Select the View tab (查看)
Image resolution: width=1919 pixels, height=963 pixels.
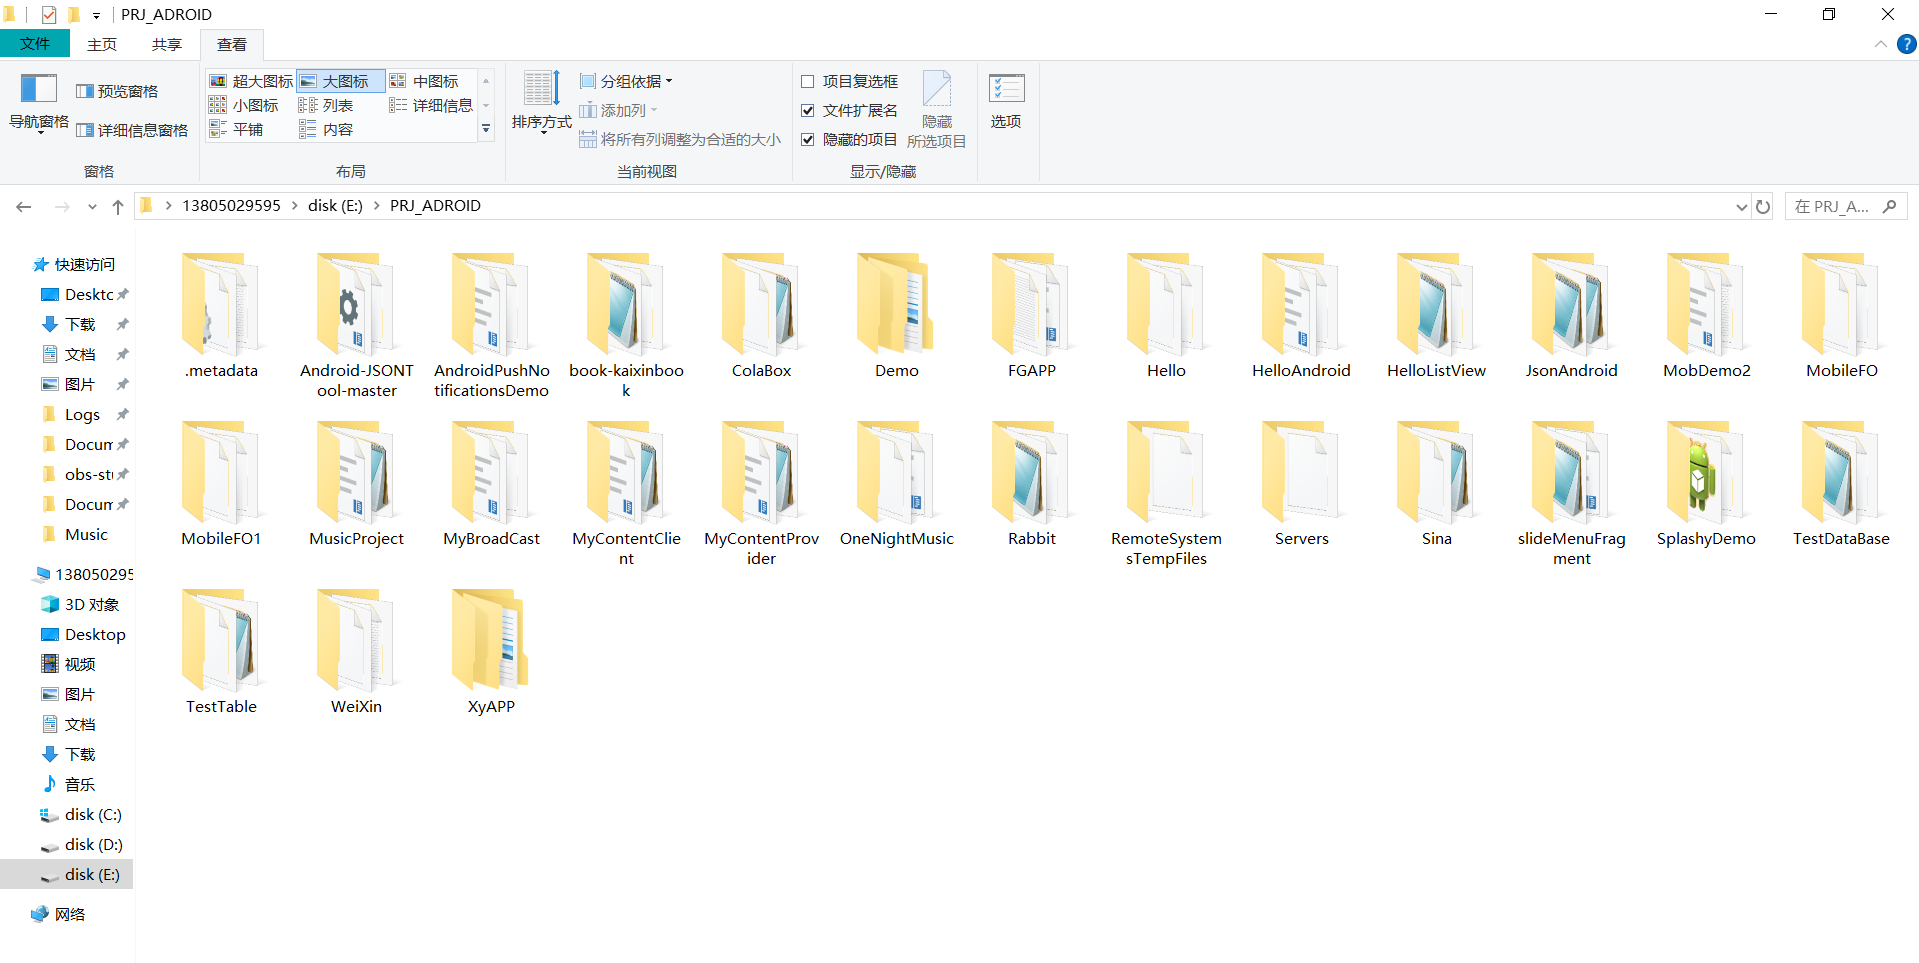232,44
